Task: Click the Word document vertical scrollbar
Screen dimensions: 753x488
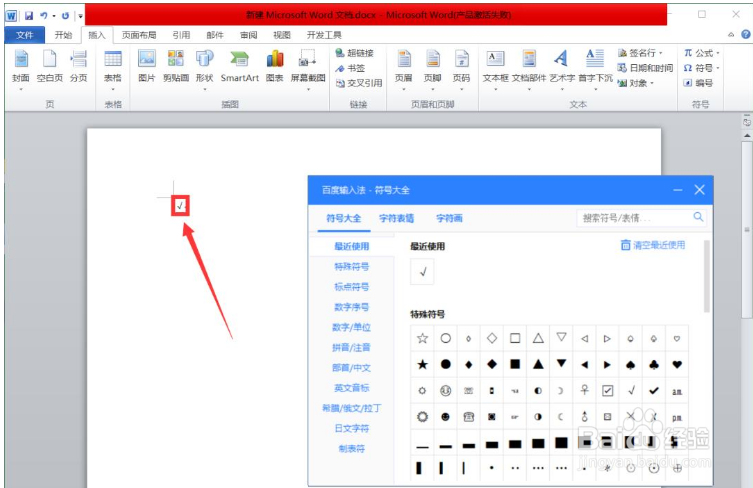Action: pyautogui.click(x=746, y=230)
